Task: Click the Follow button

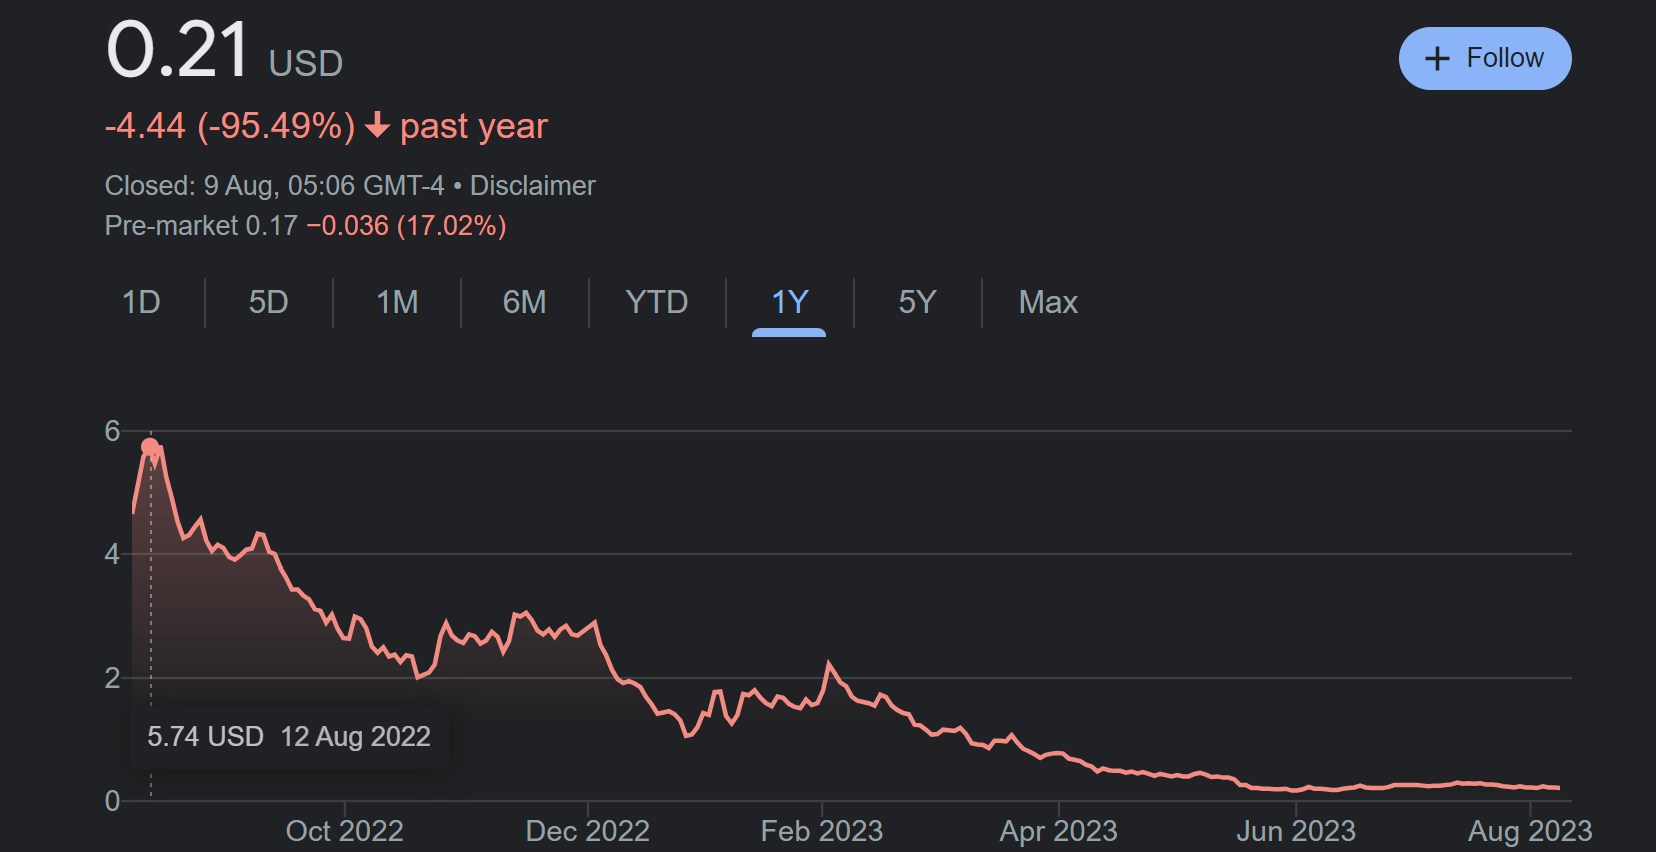Action: tap(1484, 58)
